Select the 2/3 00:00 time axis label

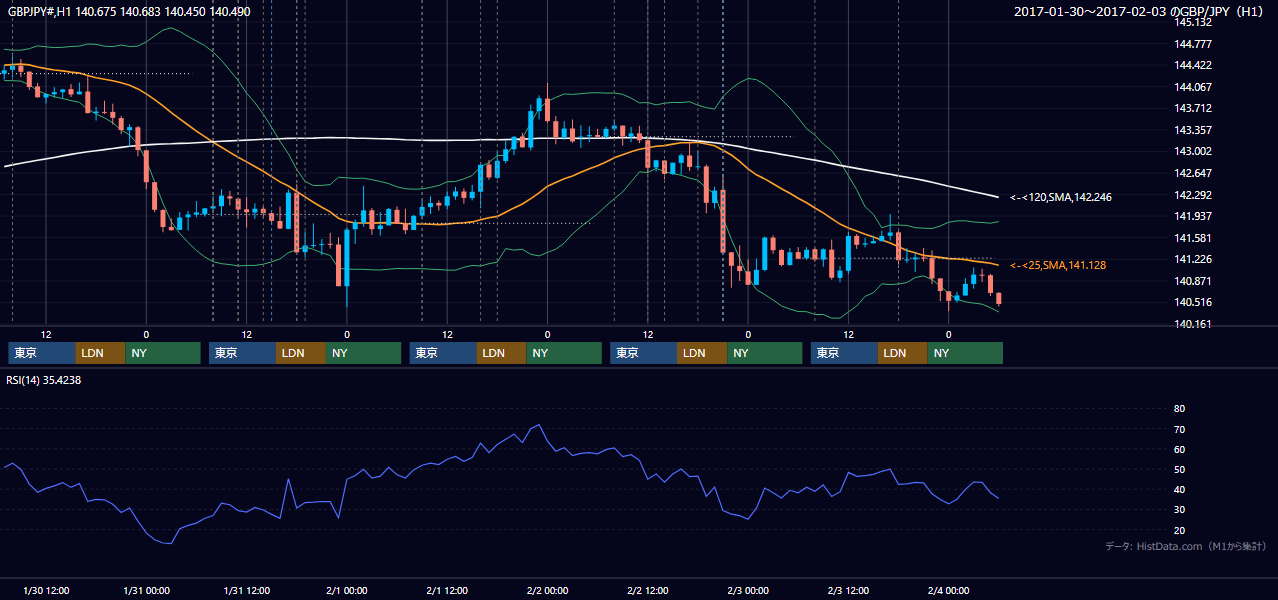(748, 590)
